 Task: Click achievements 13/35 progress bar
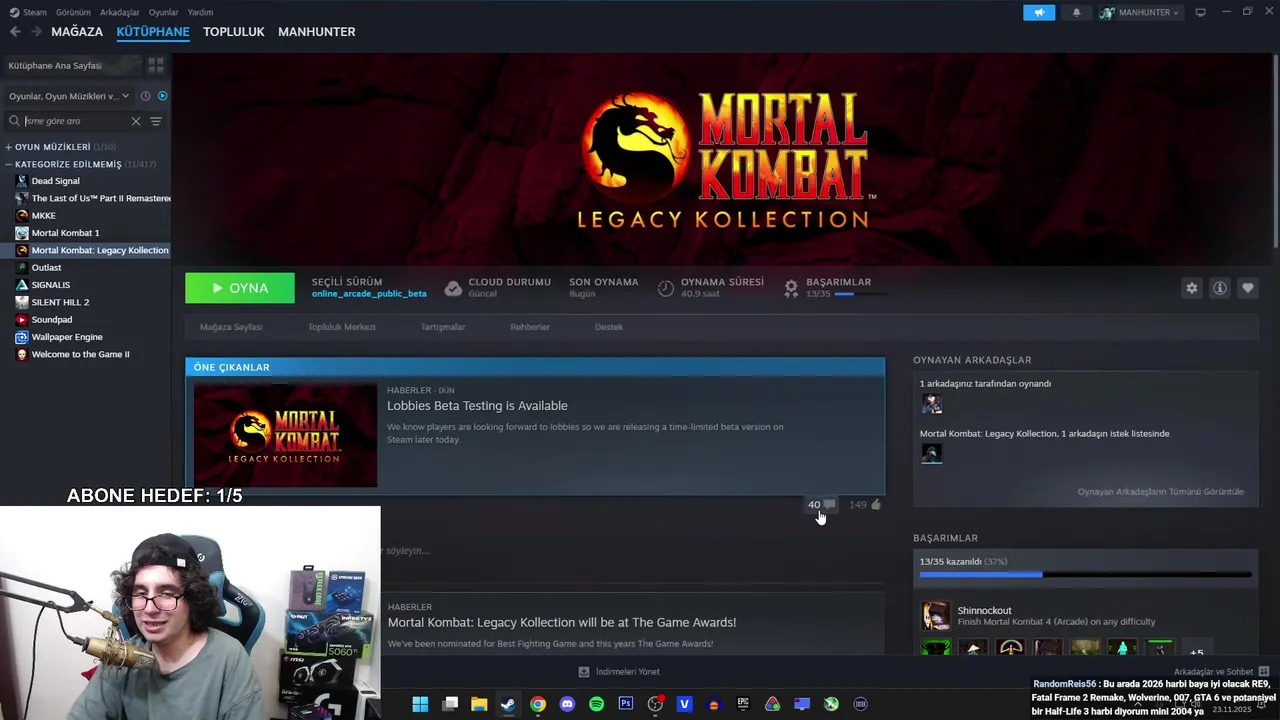point(1085,575)
